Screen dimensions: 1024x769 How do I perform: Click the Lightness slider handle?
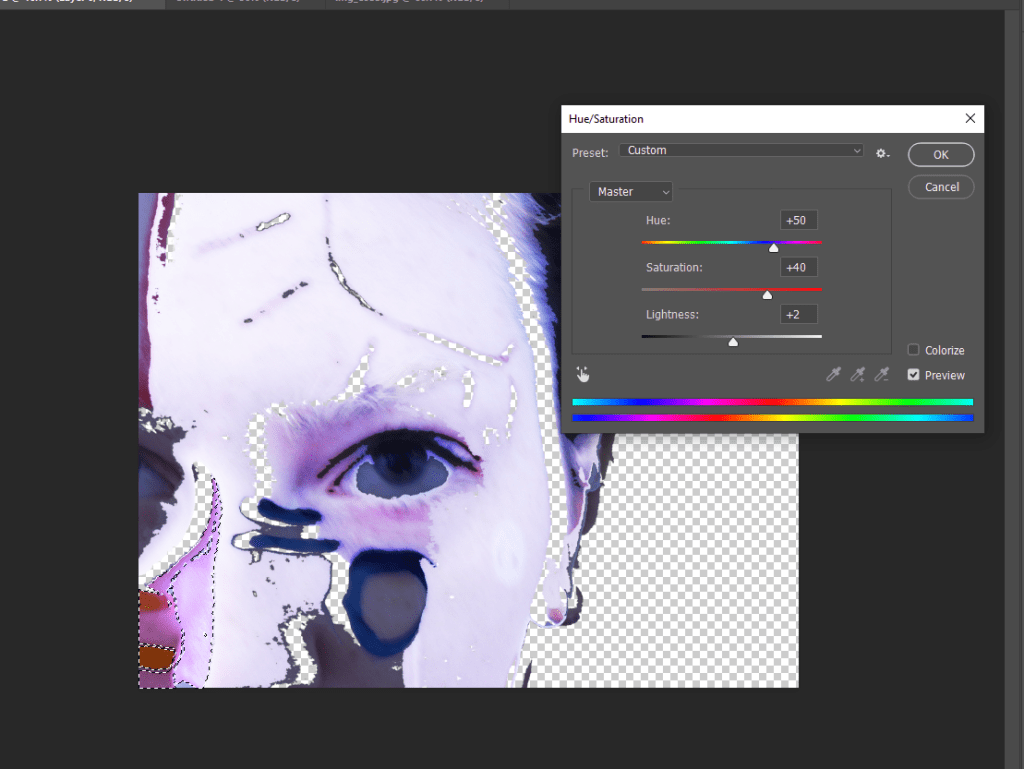[x=733, y=342]
